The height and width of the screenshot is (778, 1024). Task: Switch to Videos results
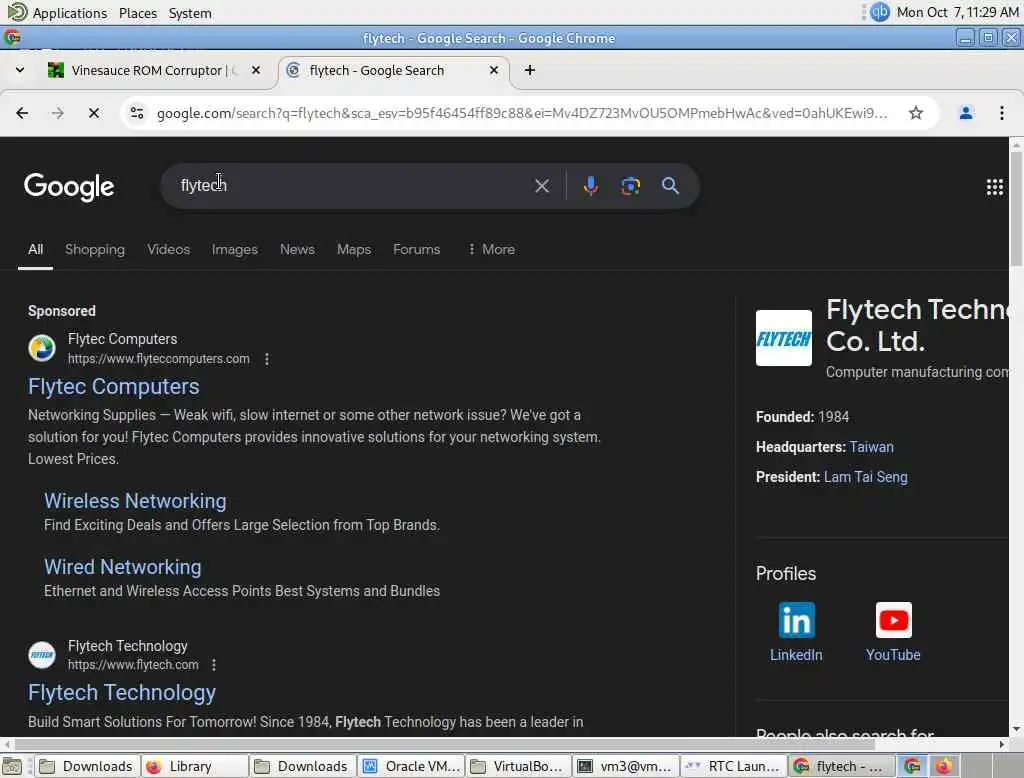168,250
